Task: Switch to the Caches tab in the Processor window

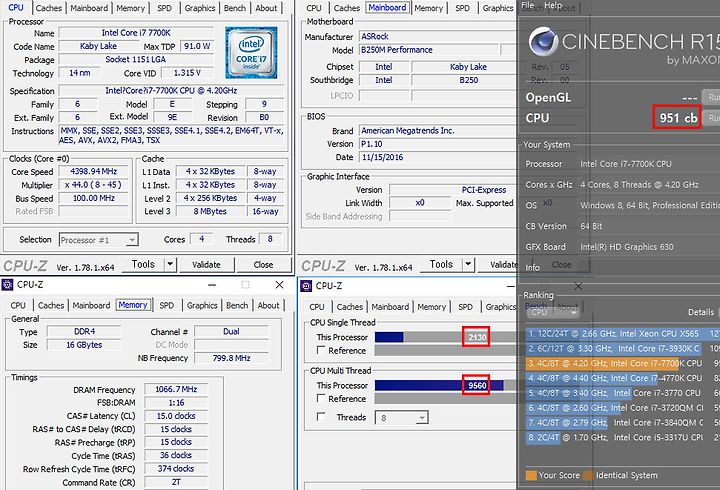Action: pos(49,8)
